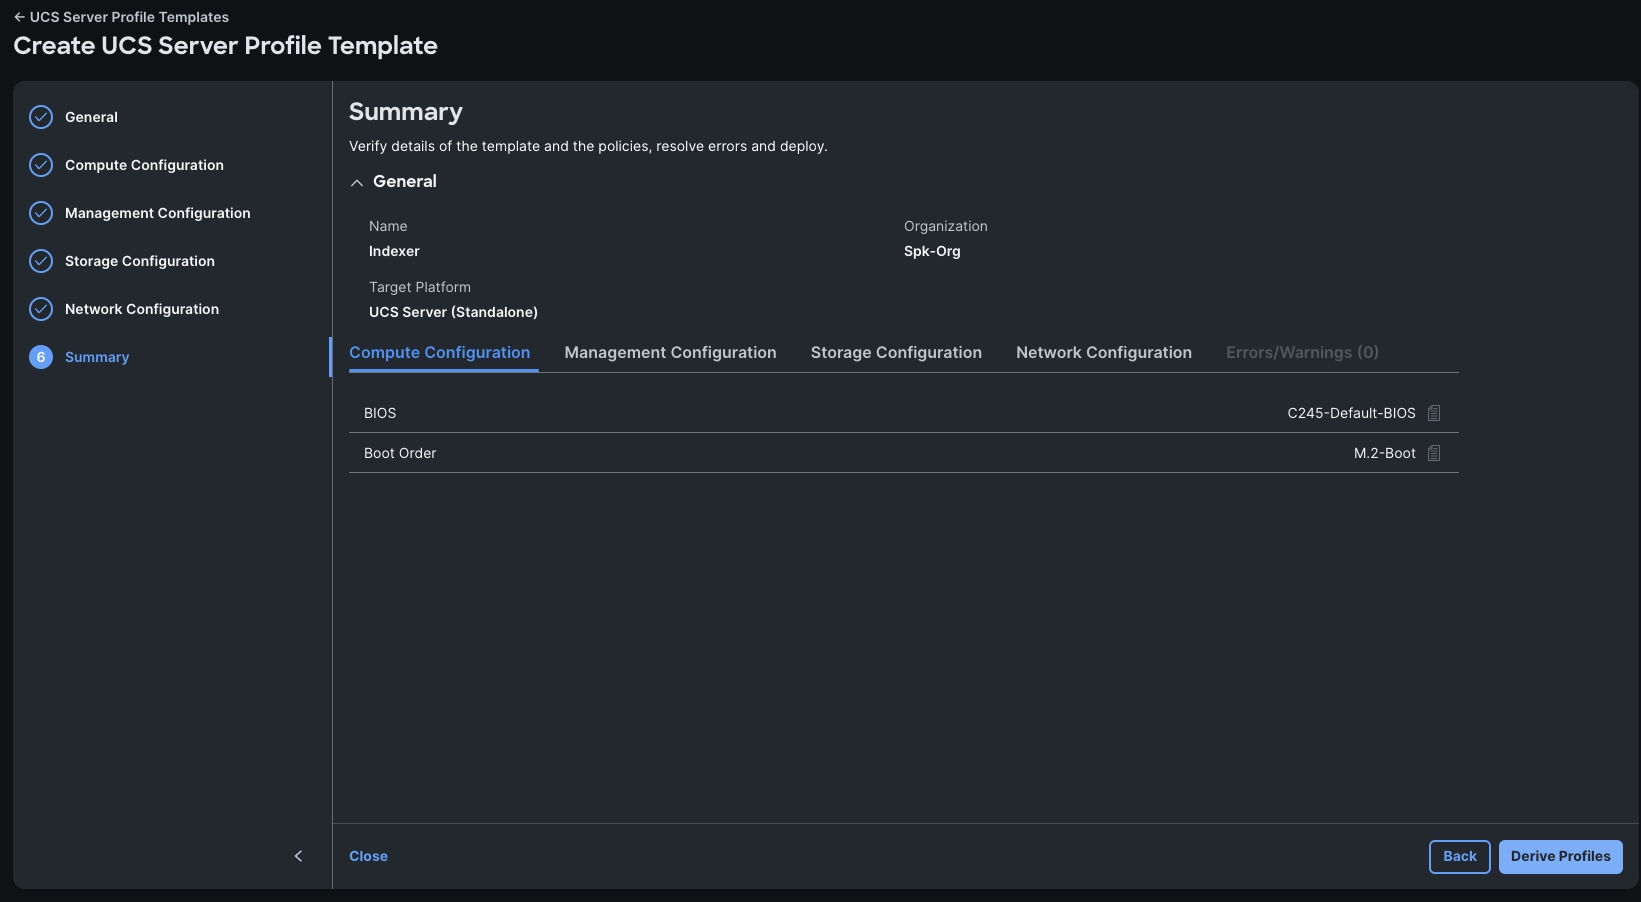1641x902 pixels.
Task: Click the copy icon beside C245-Default-BIOS
Action: tap(1435, 412)
